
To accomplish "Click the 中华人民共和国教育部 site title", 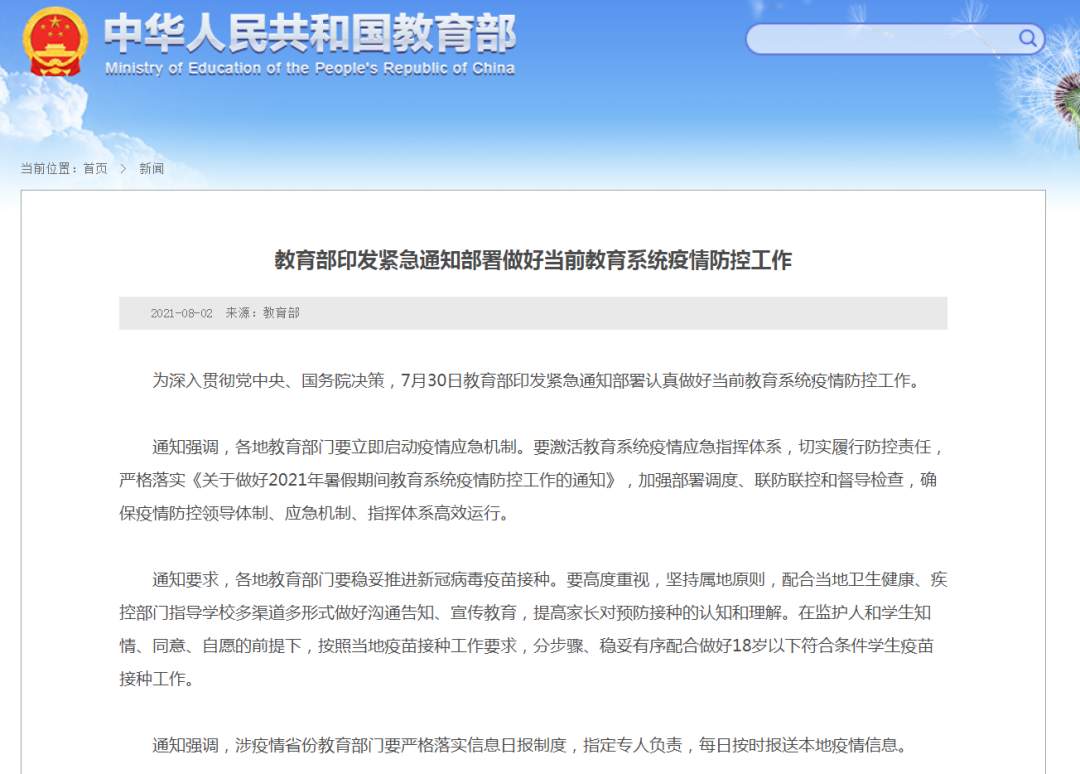I will (x=310, y=34).
